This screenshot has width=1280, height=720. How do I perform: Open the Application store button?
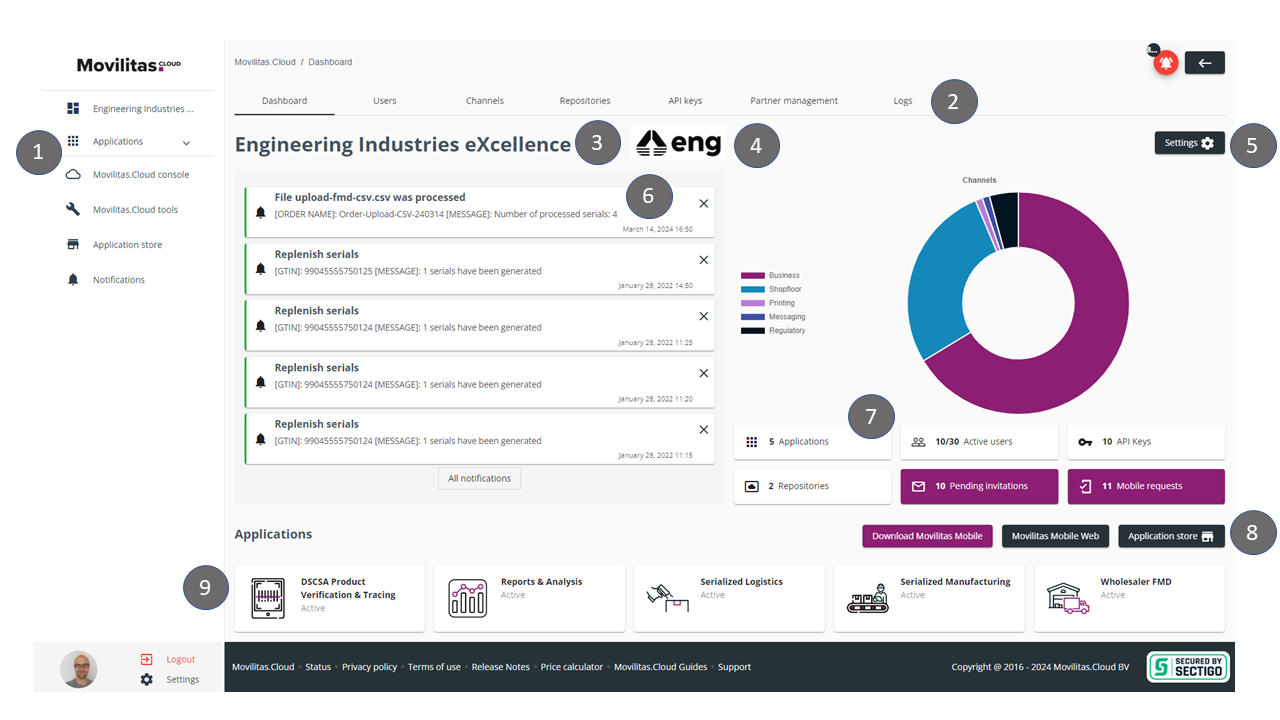[1171, 536]
